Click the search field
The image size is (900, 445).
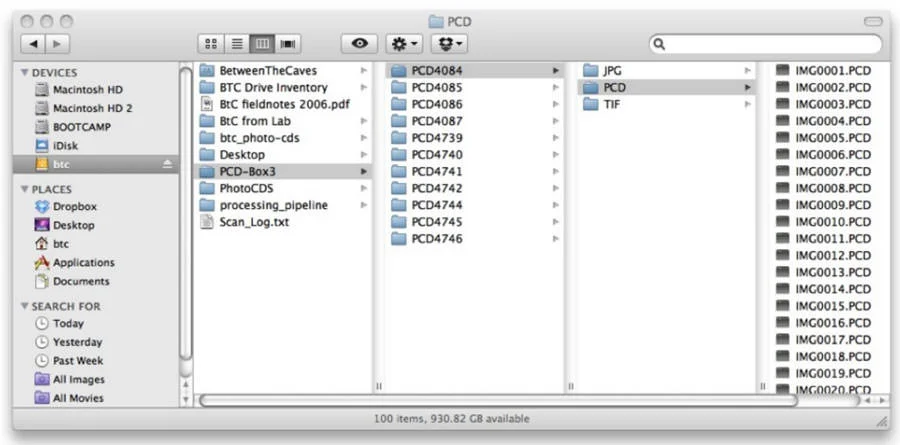(766, 44)
